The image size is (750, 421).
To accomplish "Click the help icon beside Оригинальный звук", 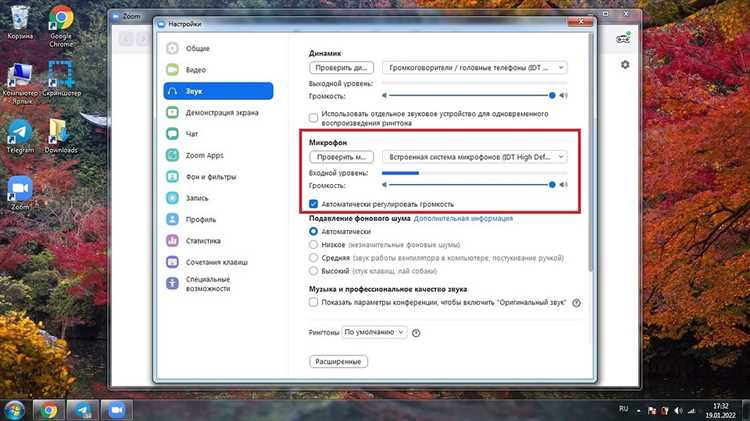I will pyautogui.click(x=576, y=303).
